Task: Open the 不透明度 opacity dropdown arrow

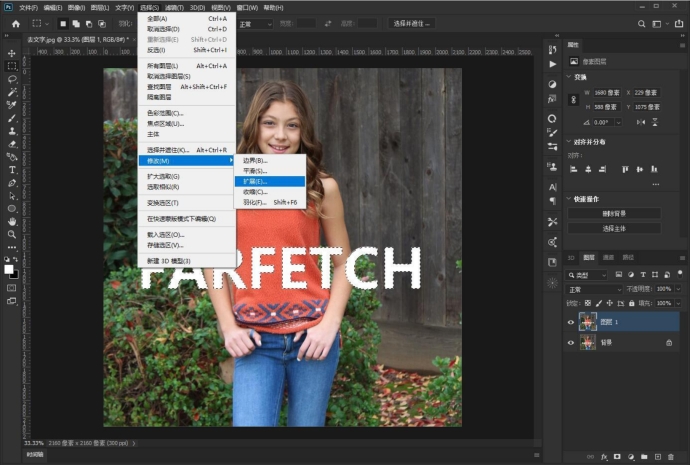Action: (x=678, y=289)
